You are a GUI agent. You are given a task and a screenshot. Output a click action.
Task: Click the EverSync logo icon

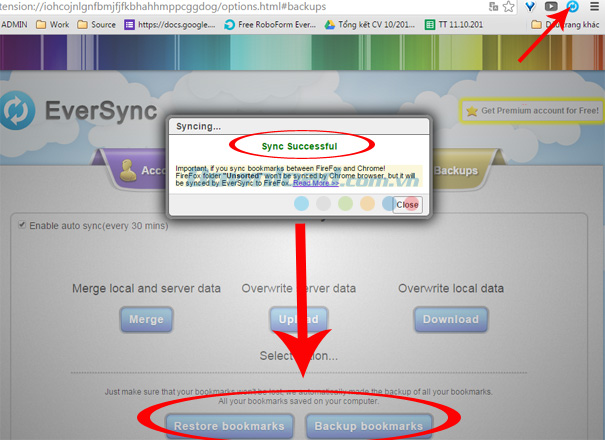17,110
